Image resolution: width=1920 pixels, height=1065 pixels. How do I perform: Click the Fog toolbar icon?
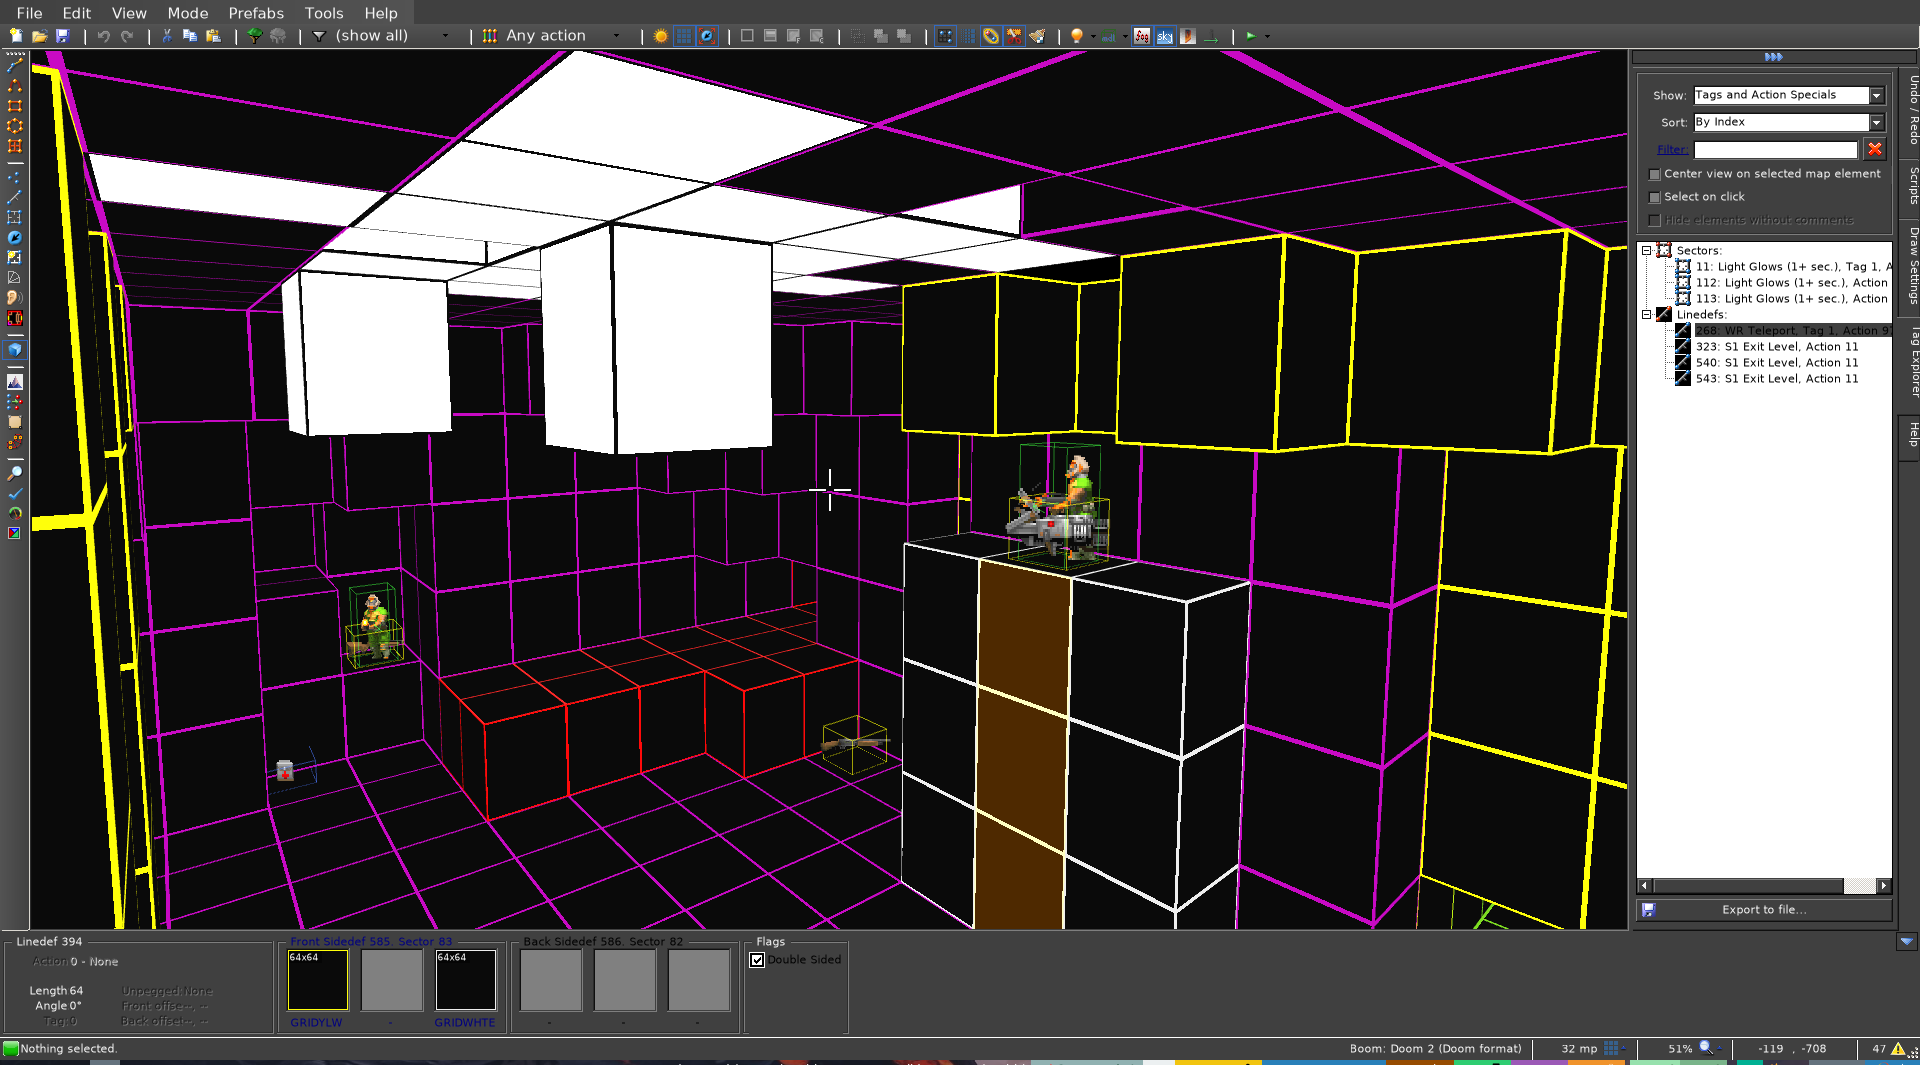point(1142,36)
